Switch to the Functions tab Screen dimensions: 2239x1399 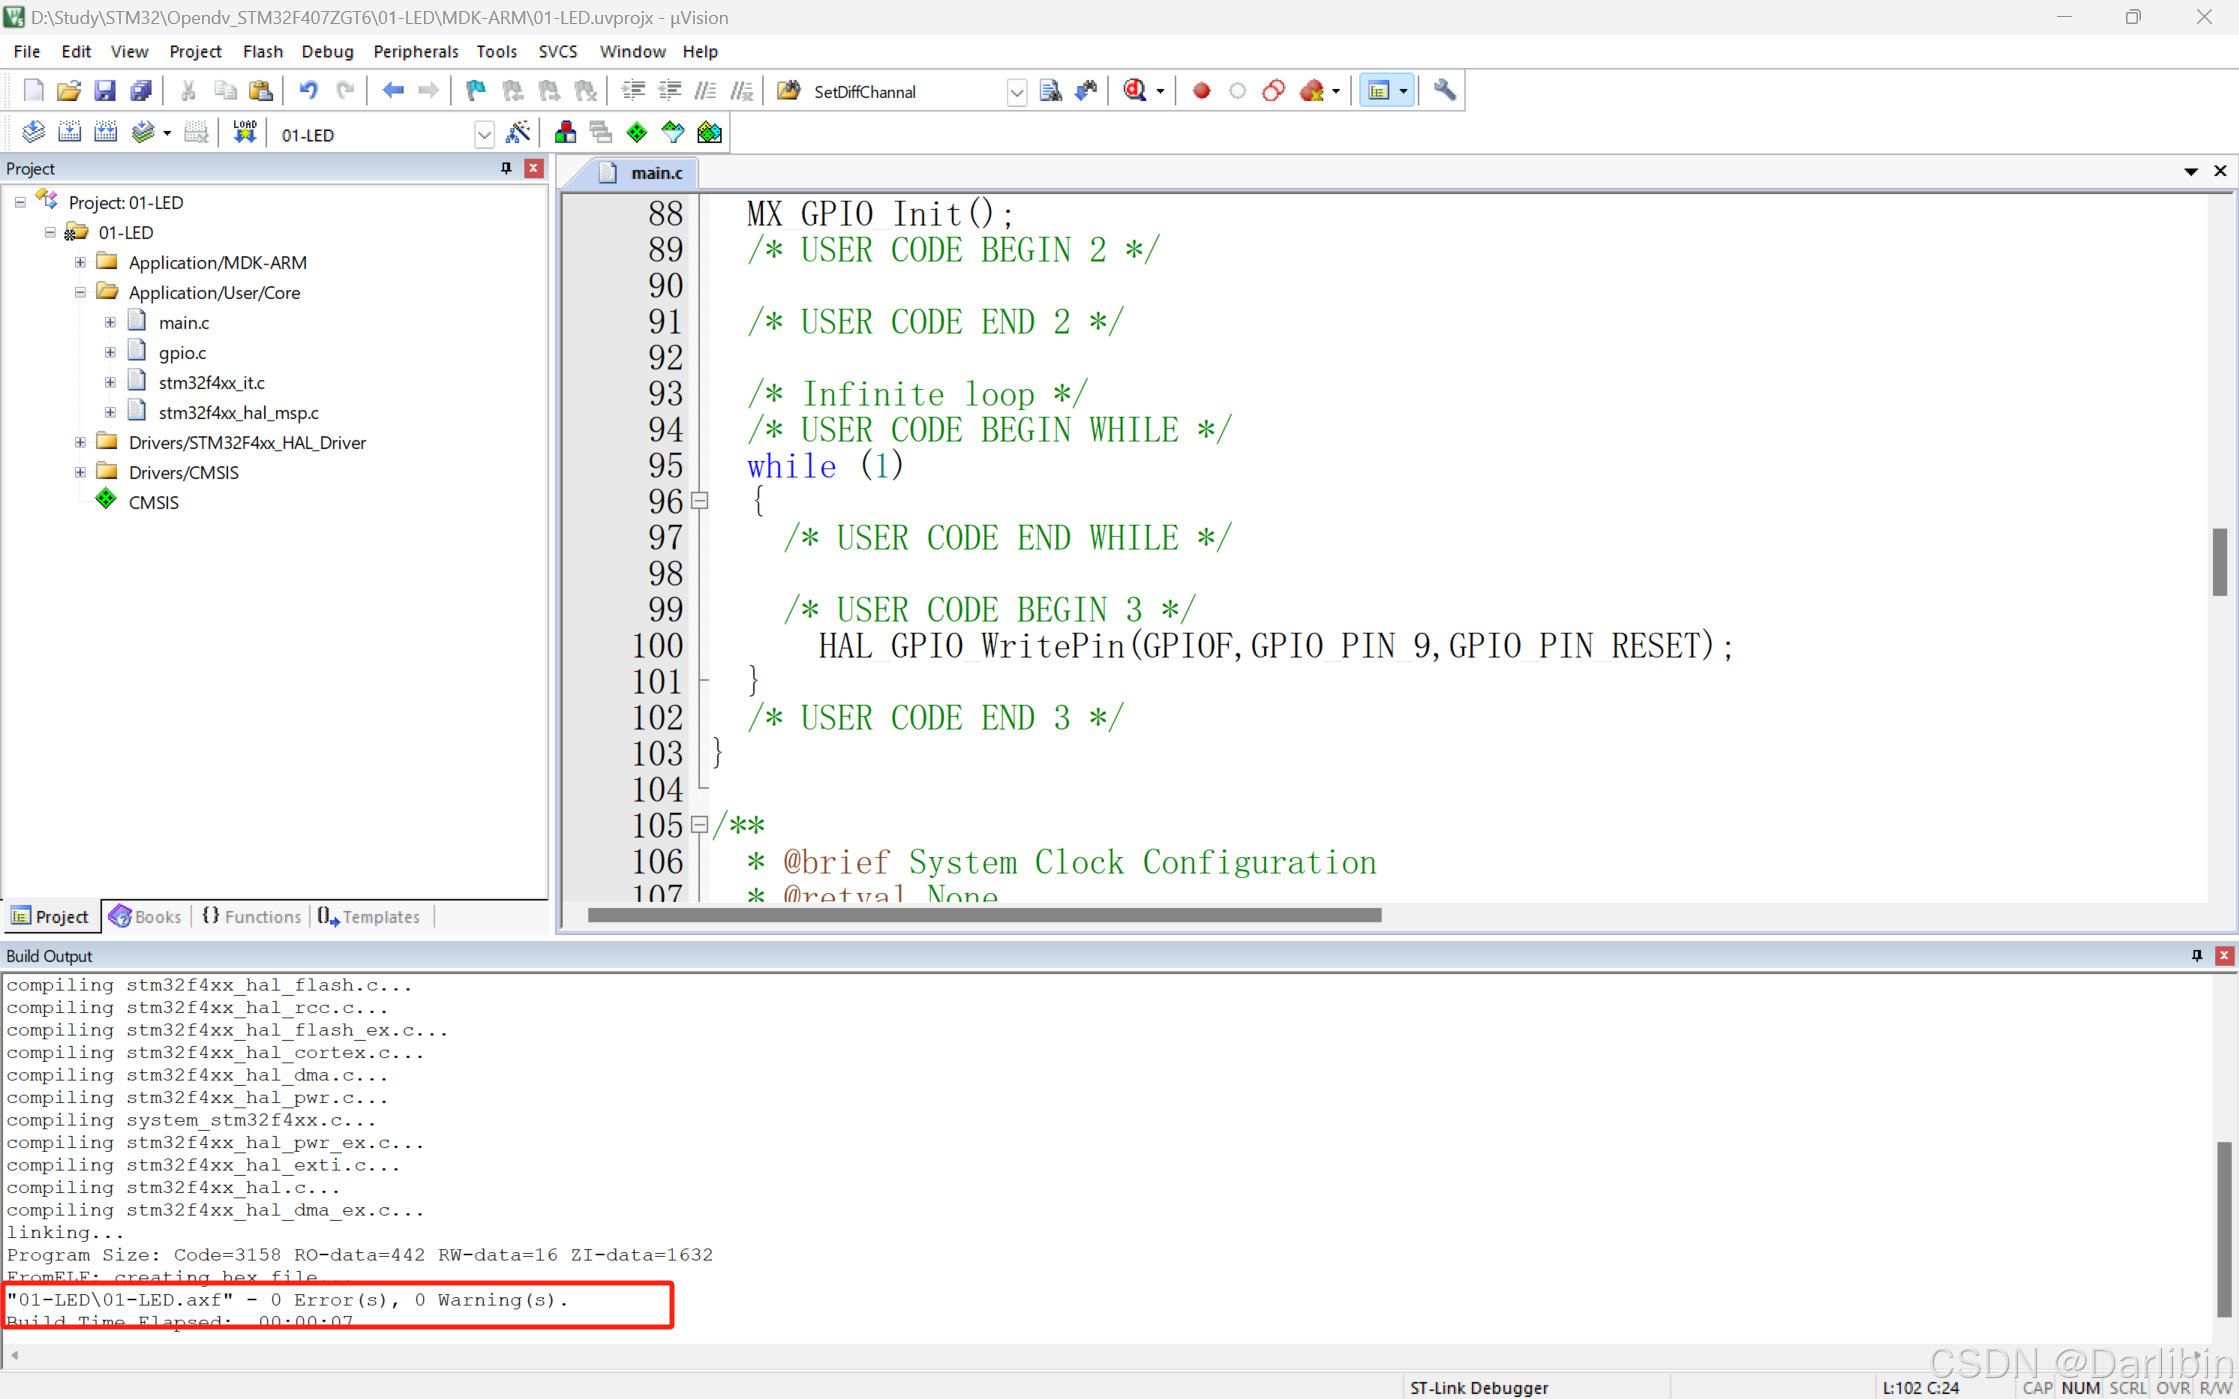251,917
